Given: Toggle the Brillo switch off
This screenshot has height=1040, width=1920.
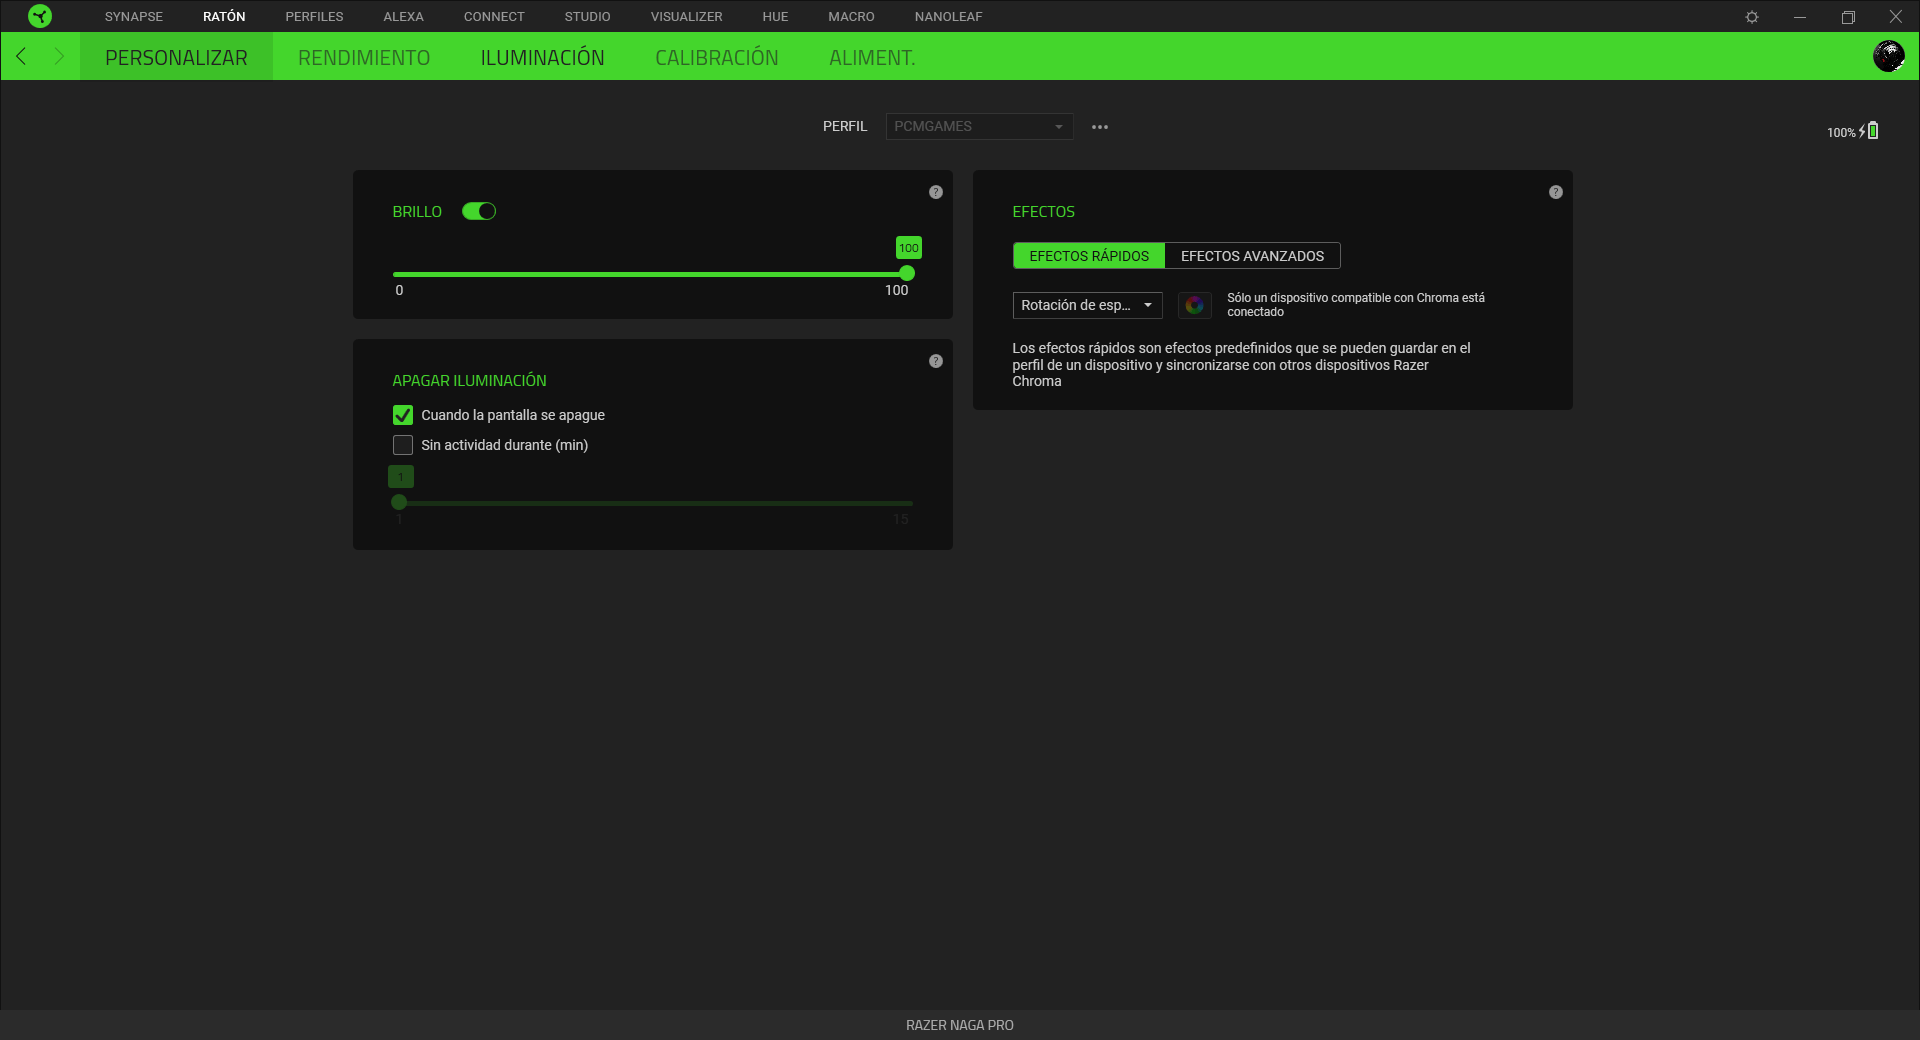Looking at the screenshot, I should [x=479, y=211].
